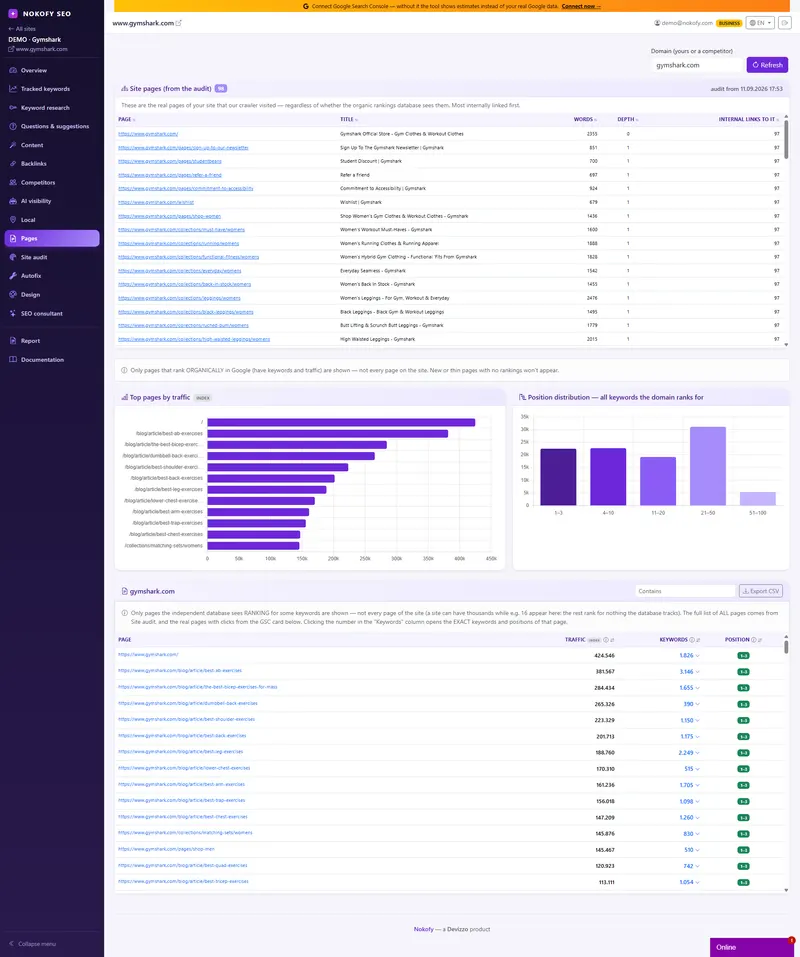800x957 pixels.
Task: Open Competitors menu item
Action: pos(52,182)
